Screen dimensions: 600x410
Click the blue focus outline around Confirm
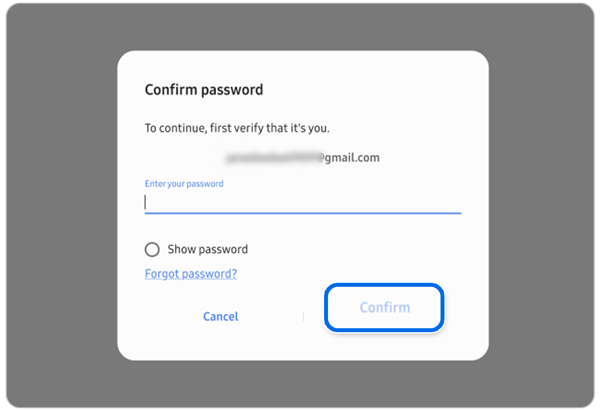[x=385, y=287]
